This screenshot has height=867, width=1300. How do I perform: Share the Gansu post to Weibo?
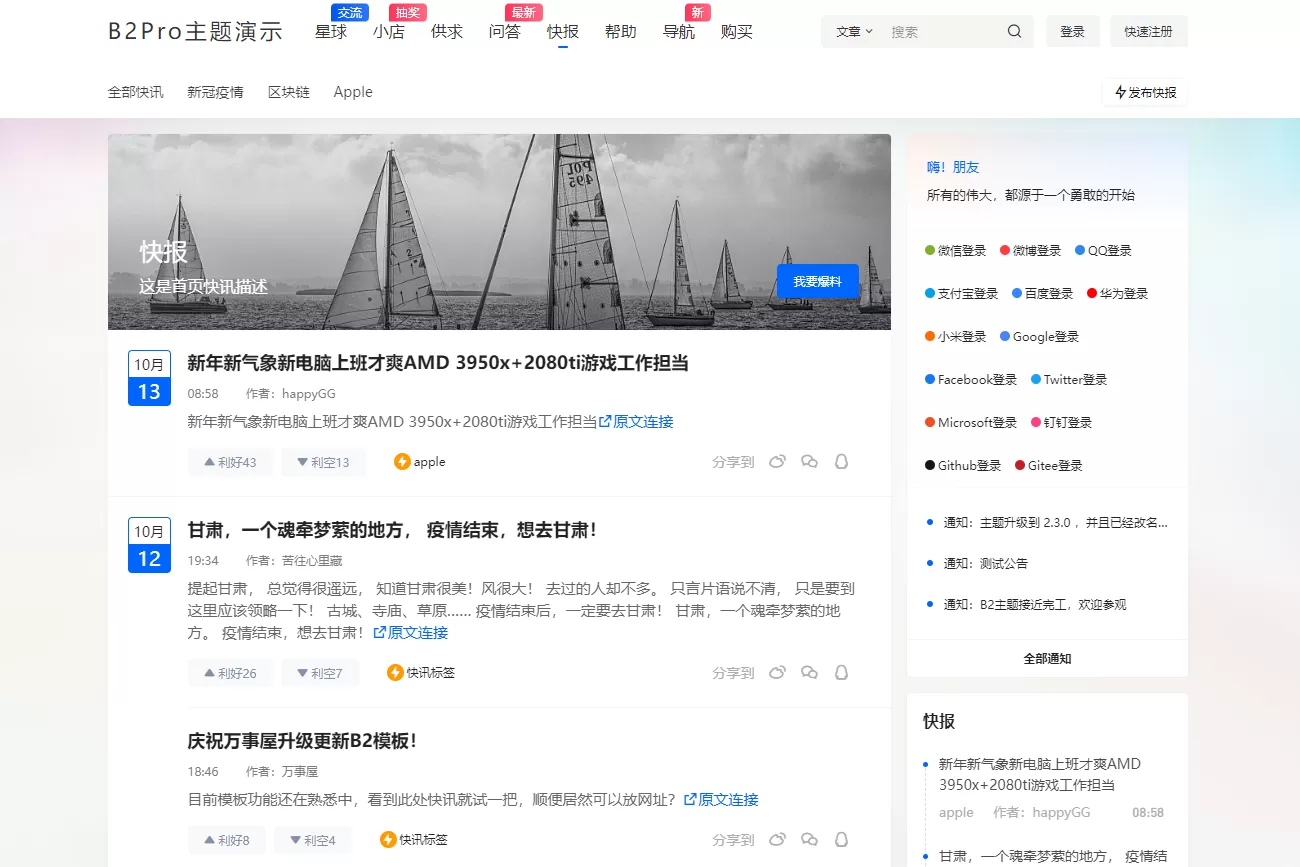[777, 673]
